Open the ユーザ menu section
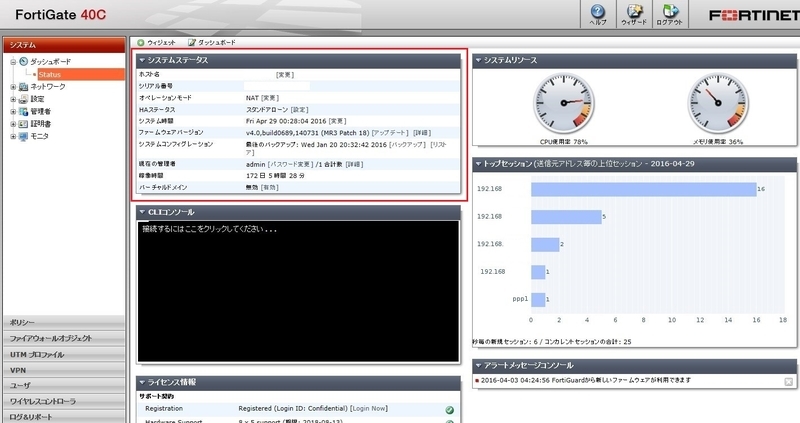Screen dimensions: 800x423 (64, 386)
